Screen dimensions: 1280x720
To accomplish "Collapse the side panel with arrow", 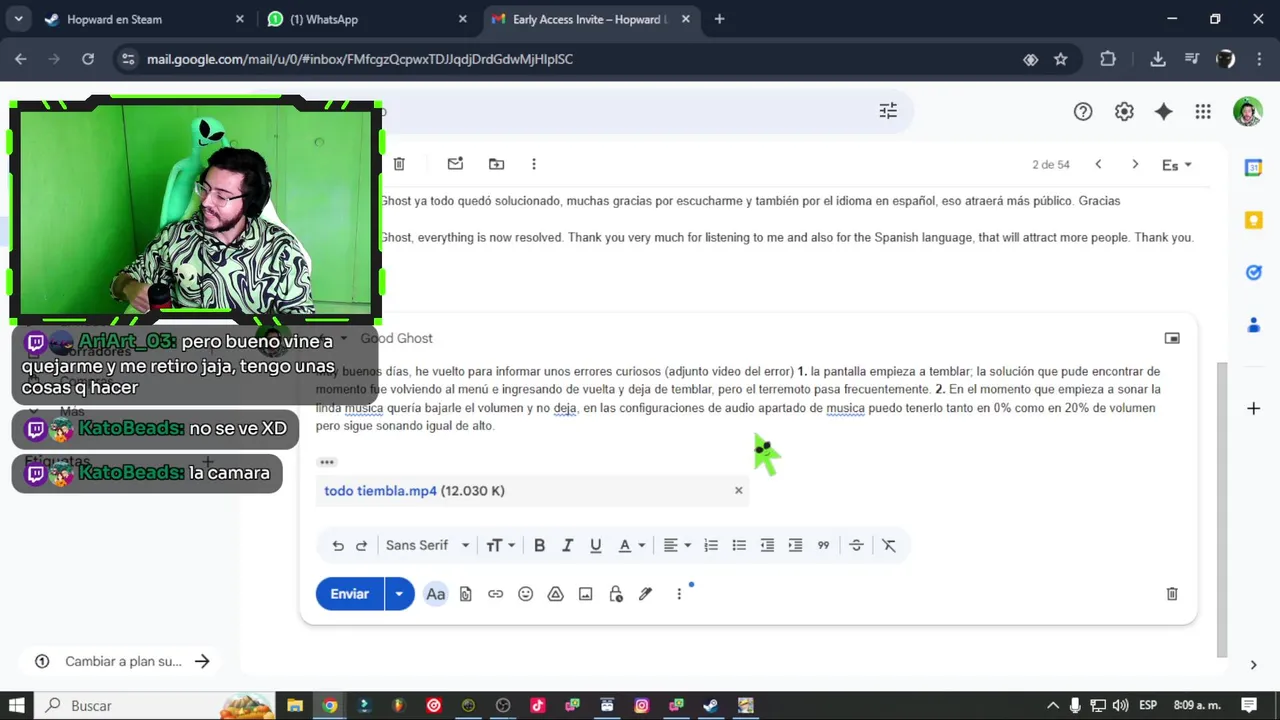I will (x=1253, y=665).
